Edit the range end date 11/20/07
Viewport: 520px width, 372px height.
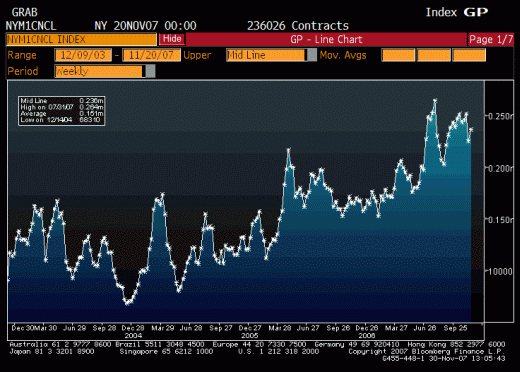pos(151,55)
